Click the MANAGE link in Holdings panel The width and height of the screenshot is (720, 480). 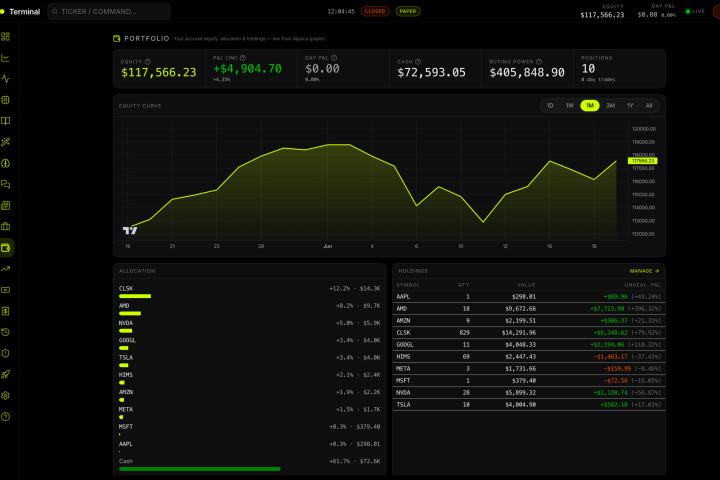point(645,271)
